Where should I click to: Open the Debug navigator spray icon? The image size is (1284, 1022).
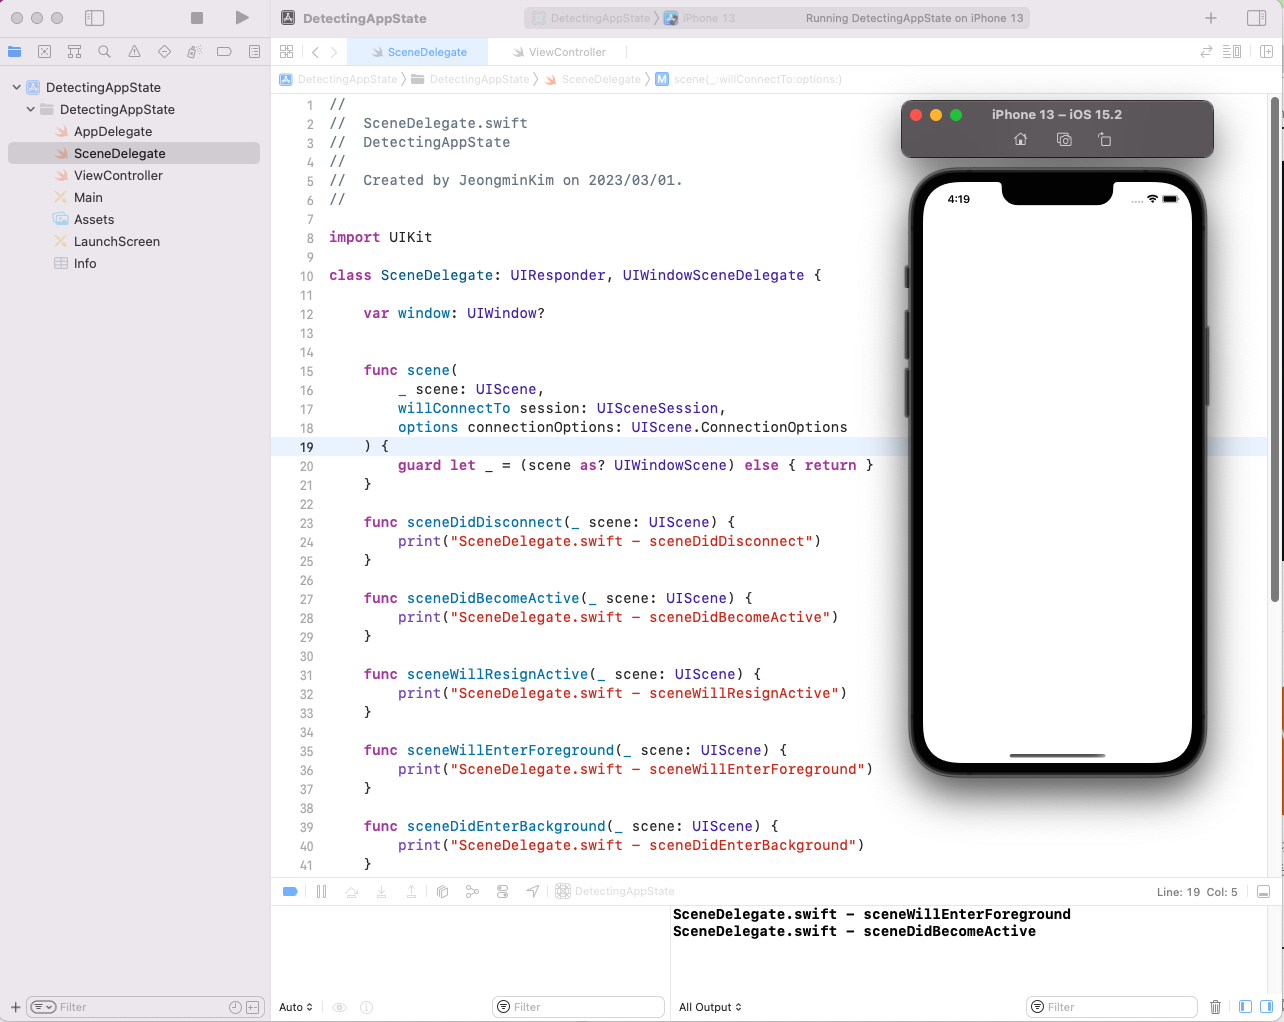pos(195,52)
